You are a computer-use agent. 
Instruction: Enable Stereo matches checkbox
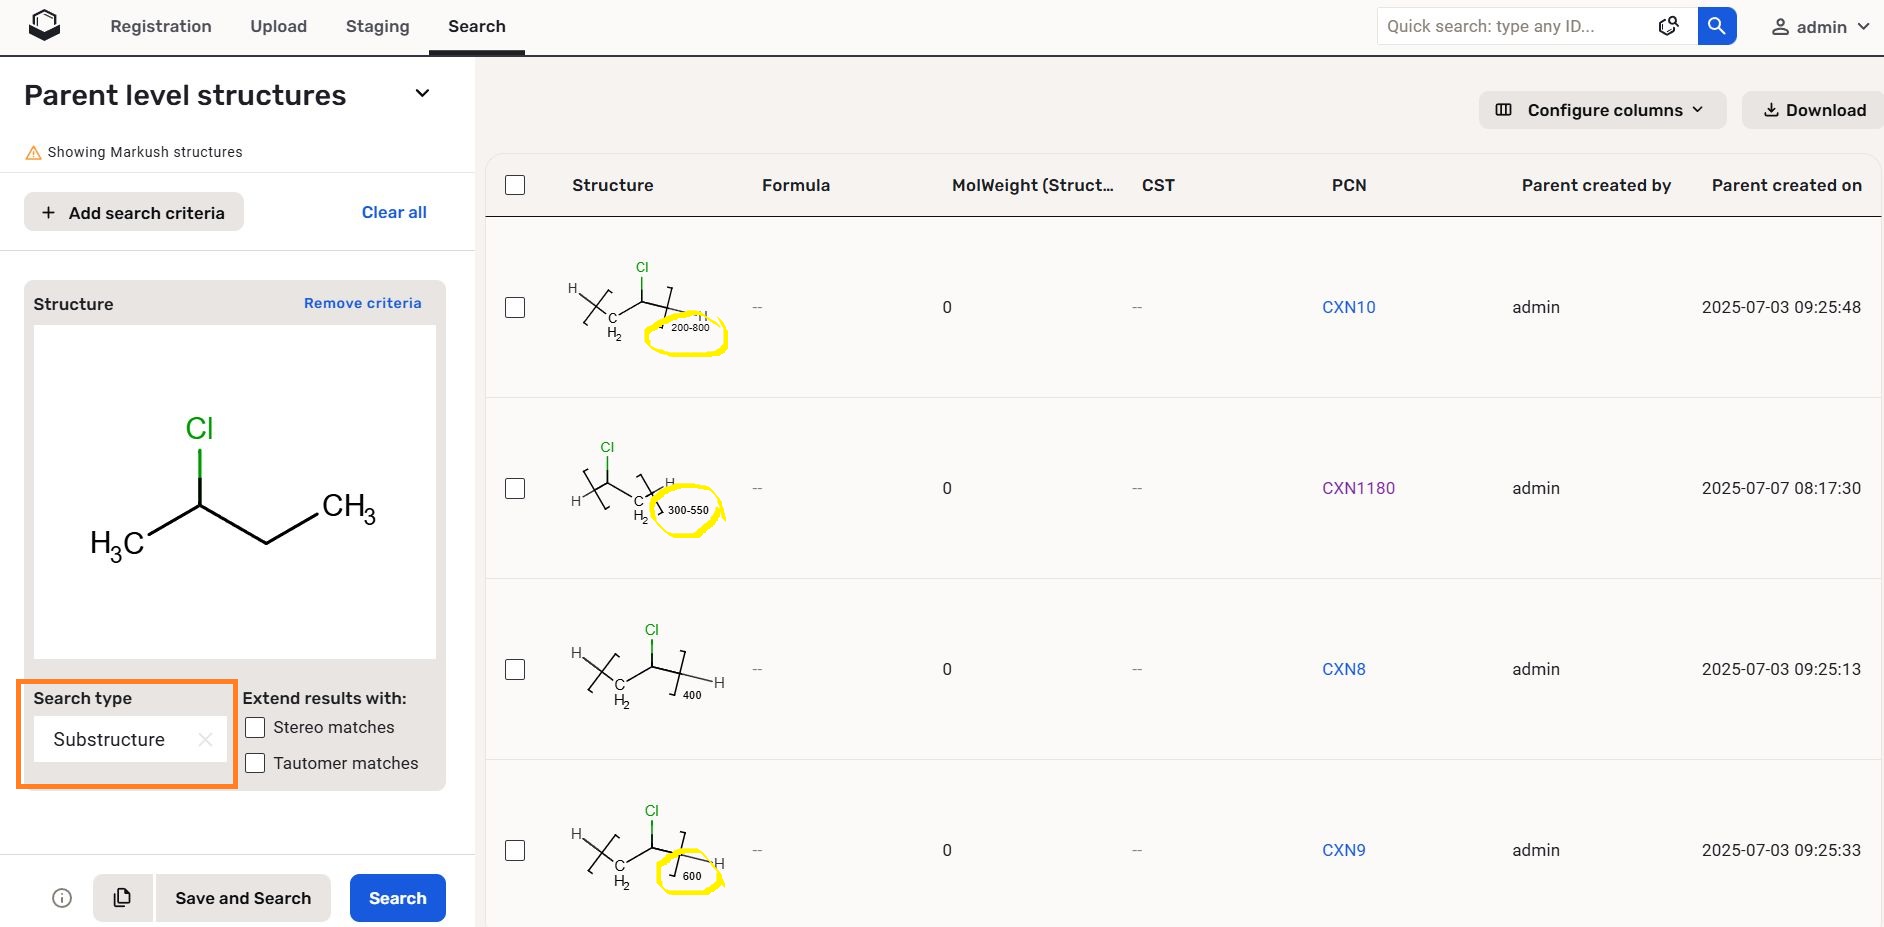coord(256,727)
